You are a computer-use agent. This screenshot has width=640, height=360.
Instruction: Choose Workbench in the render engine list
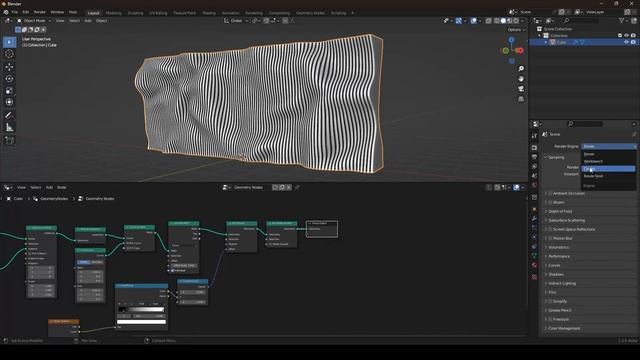tap(608, 161)
